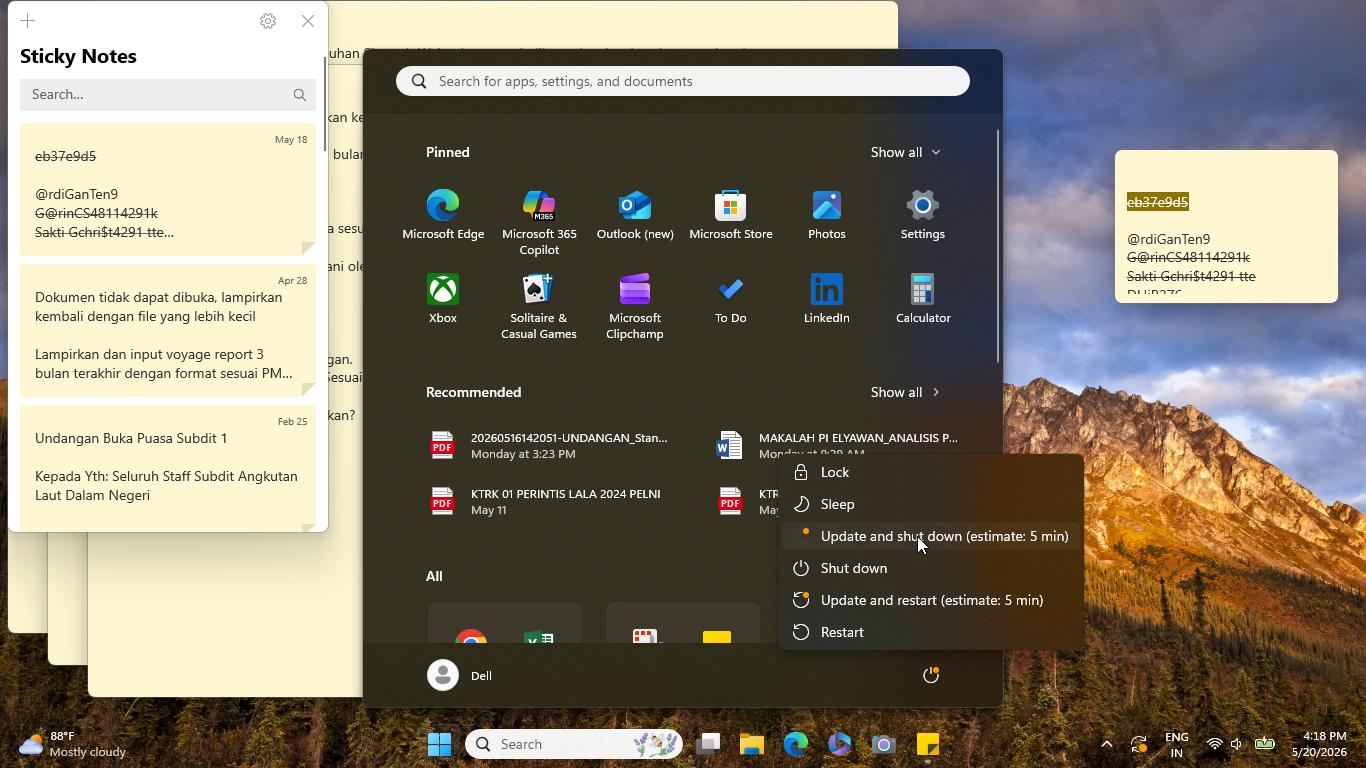
Task: Open the Apr 28 note about Dokumen
Action: click(x=168, y=330)
